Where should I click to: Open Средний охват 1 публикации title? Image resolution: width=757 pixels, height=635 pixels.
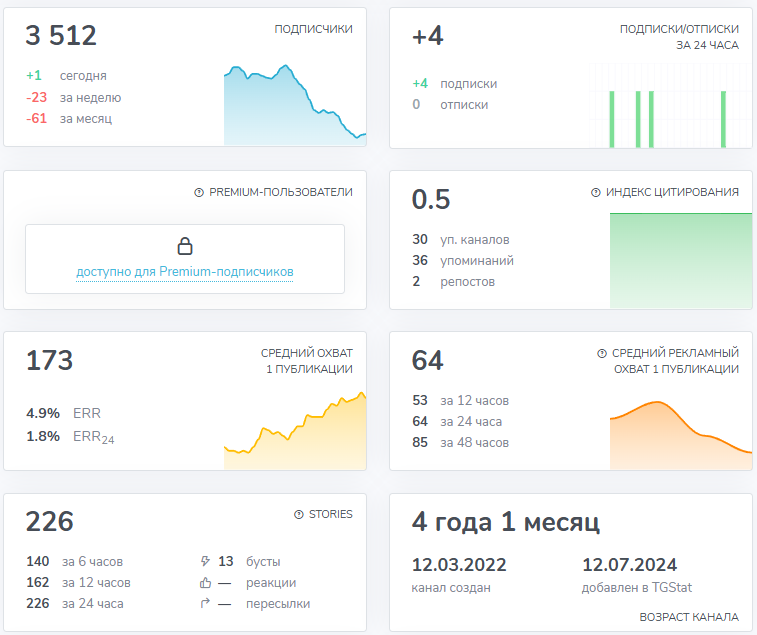306,361
